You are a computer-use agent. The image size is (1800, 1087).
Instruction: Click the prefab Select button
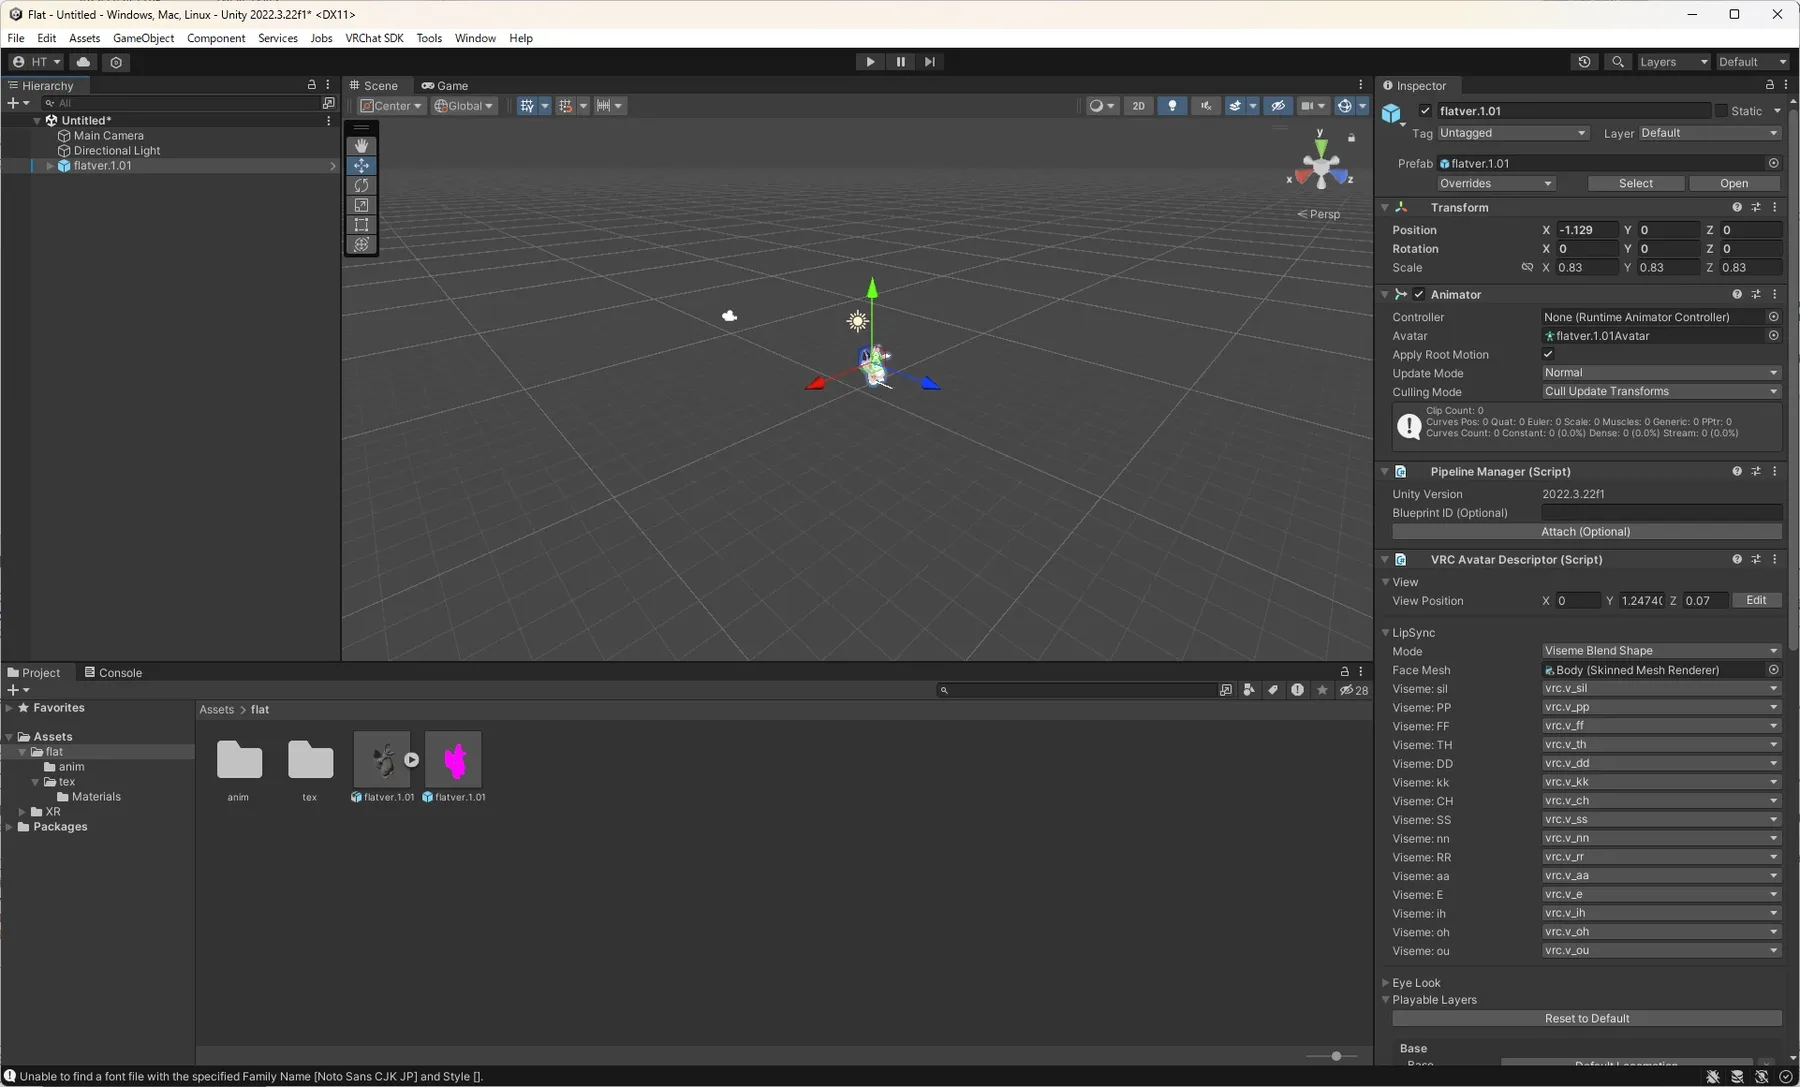pos(1636,184)
